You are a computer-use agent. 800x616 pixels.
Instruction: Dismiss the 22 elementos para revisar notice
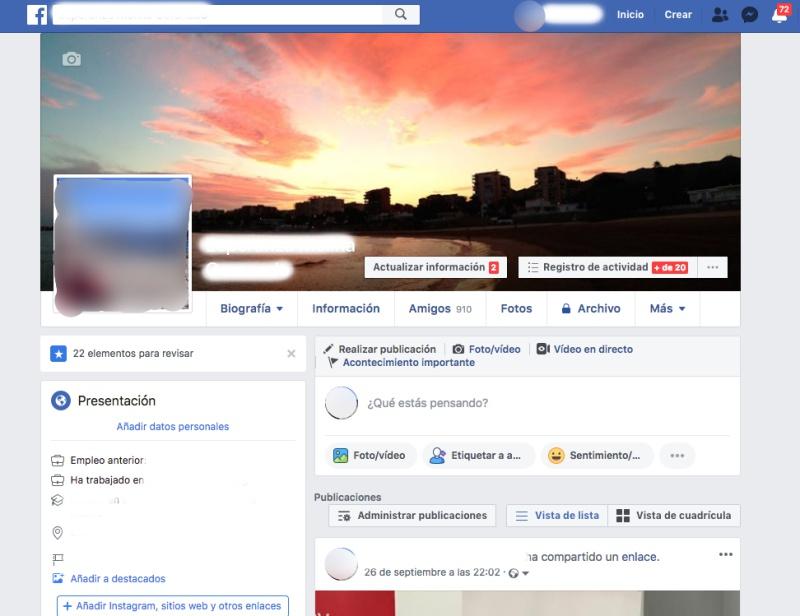291,354
